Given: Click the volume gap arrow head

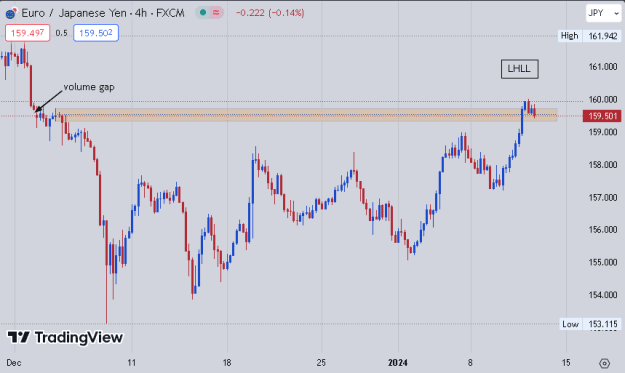Looking at the screenshot, I should [x=37, y=109].
